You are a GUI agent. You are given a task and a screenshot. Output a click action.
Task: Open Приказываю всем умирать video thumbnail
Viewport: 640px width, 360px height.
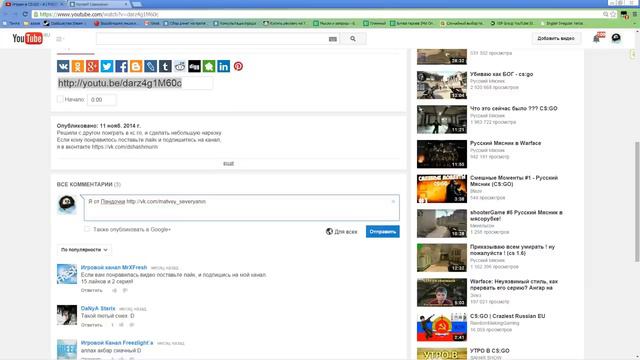pos(442,258)
